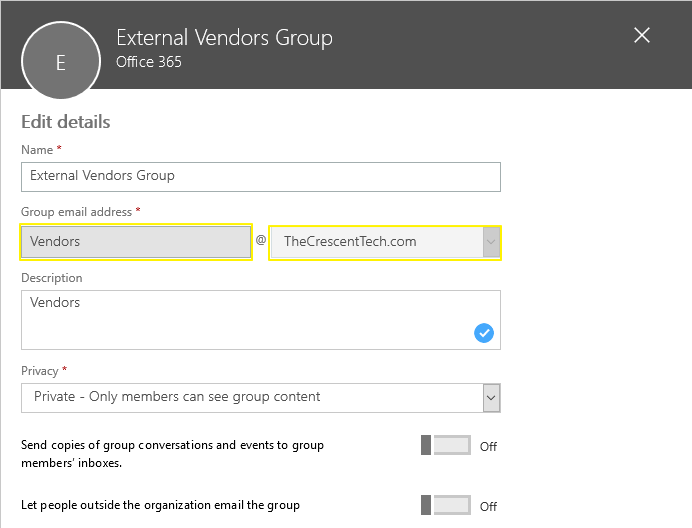The height and width of the screenshot is (528, 692).
Task: Click the External Vendors Group header title
Action: (224, 38)
